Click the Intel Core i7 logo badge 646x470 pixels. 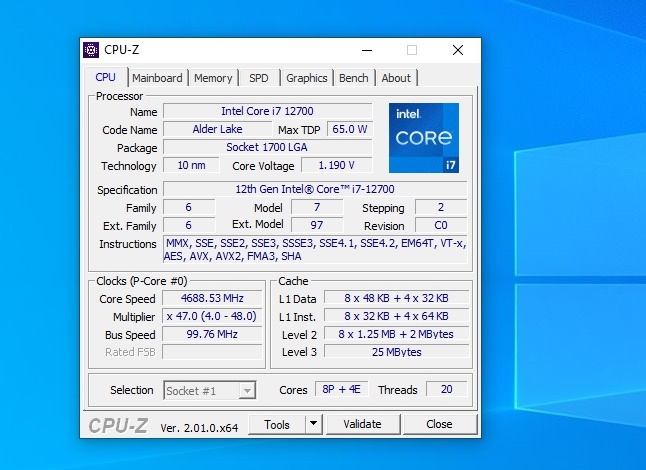[424, 138]
